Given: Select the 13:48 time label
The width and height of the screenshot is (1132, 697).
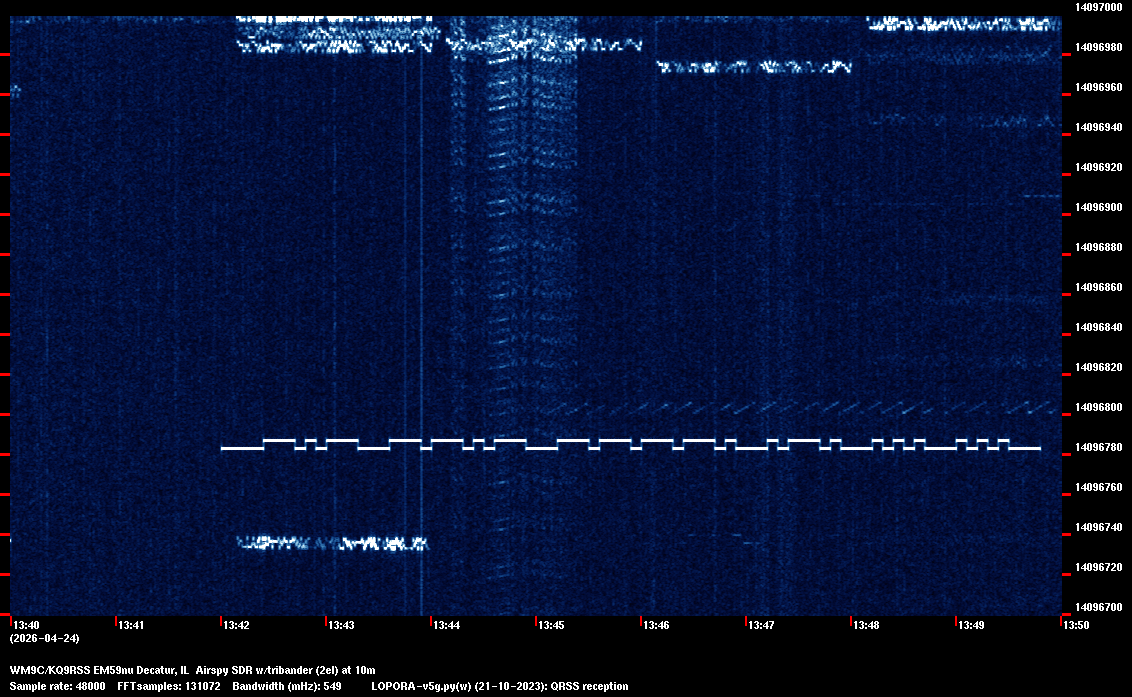Looking at the screenshot, I should 866,626.
